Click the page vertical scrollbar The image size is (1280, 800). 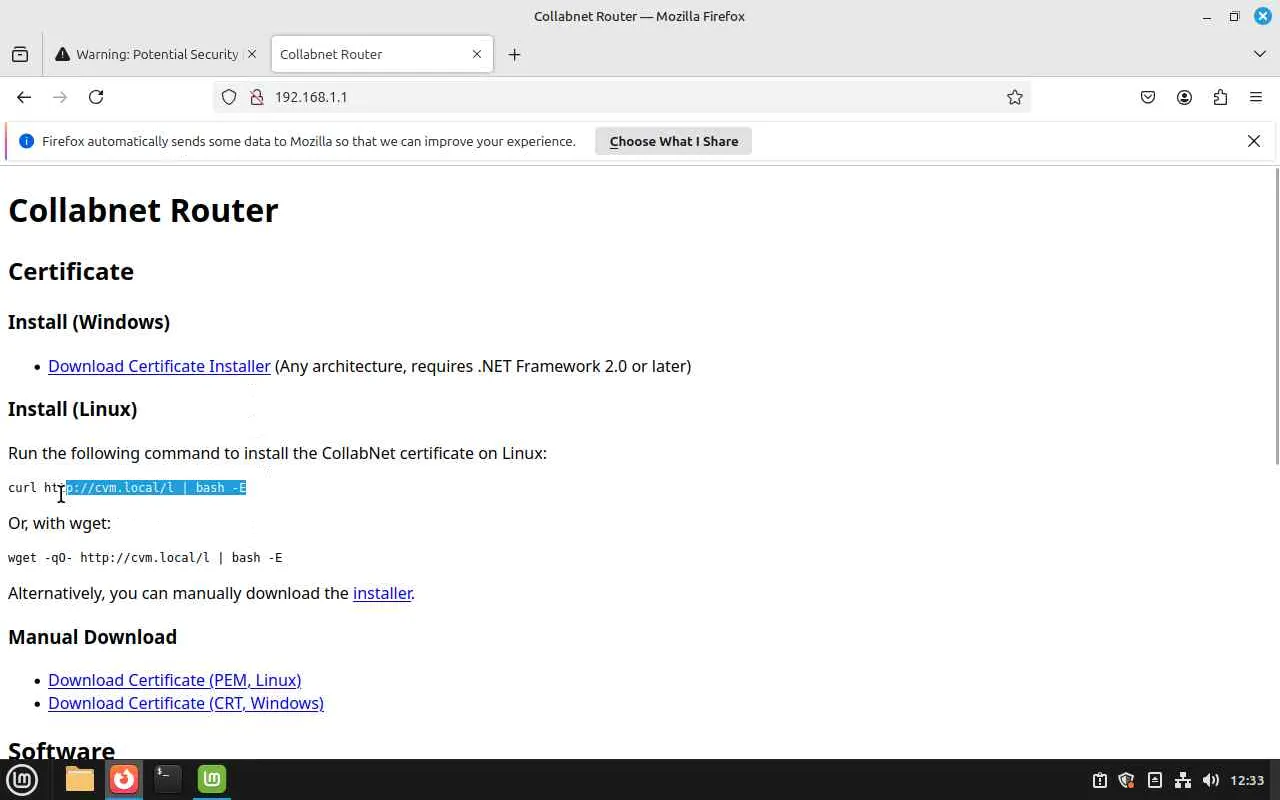point(1276,316)
